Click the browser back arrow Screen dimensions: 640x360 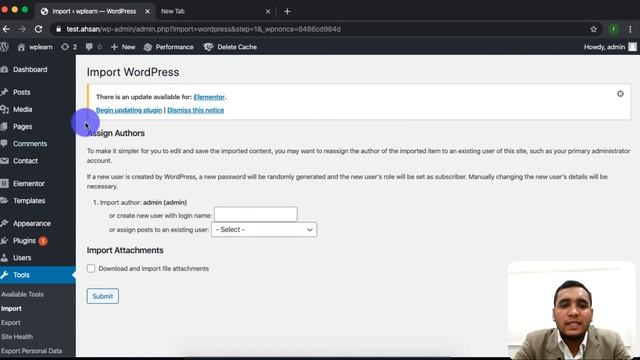(x=6, y=29)
